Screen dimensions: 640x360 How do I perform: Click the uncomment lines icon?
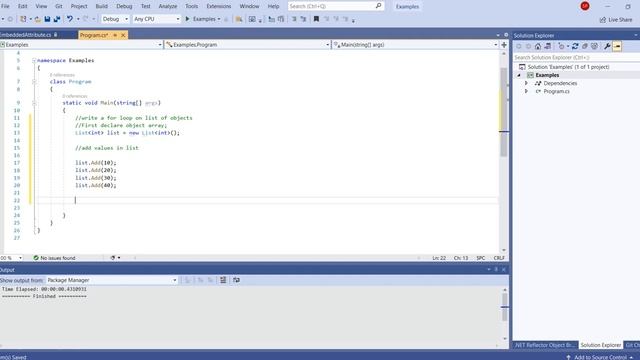303,19
